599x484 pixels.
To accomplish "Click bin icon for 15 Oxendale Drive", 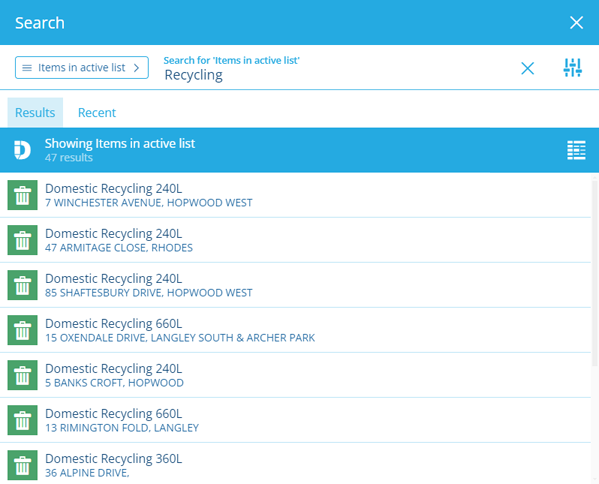I will (23, 330).
